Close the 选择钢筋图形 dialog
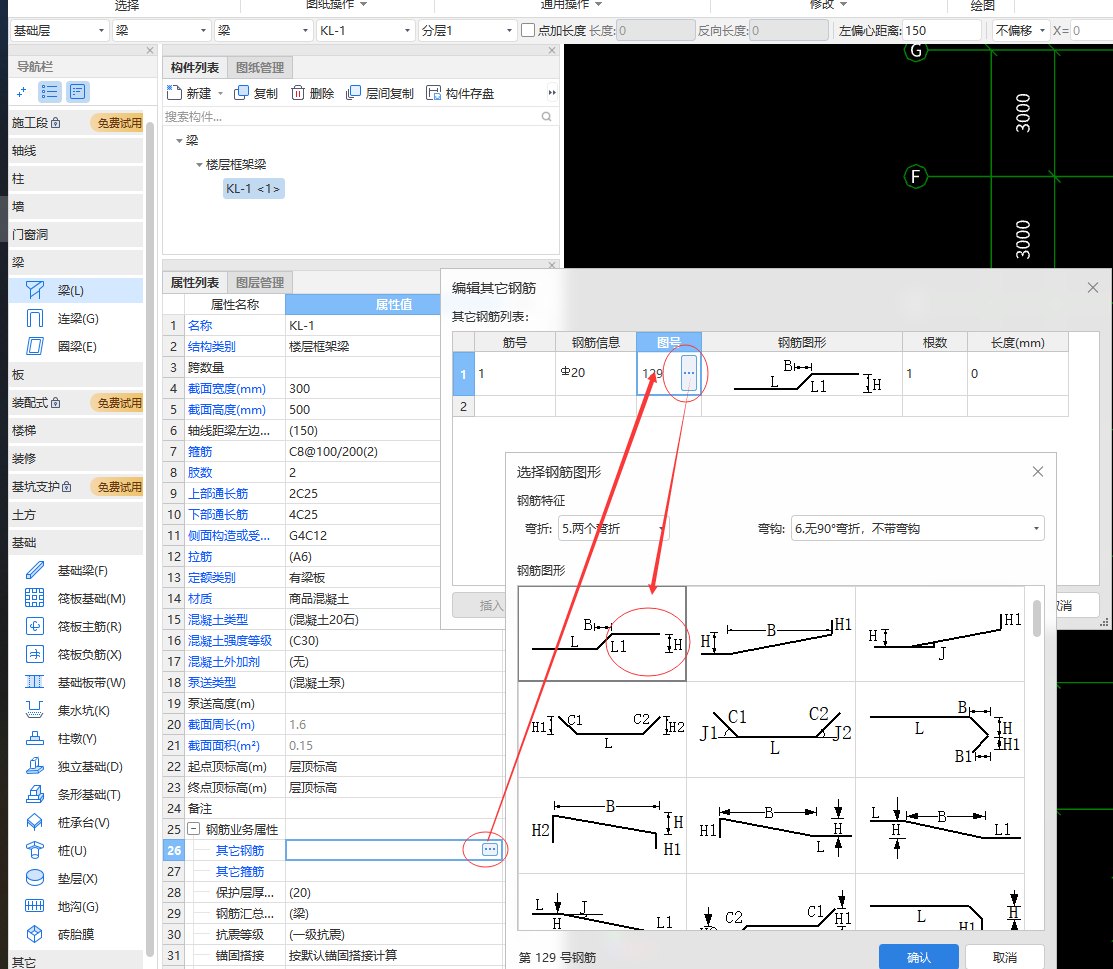The height and width of the screenshot is (969, 1113). pyautogui.click(x=1038, y=471)
